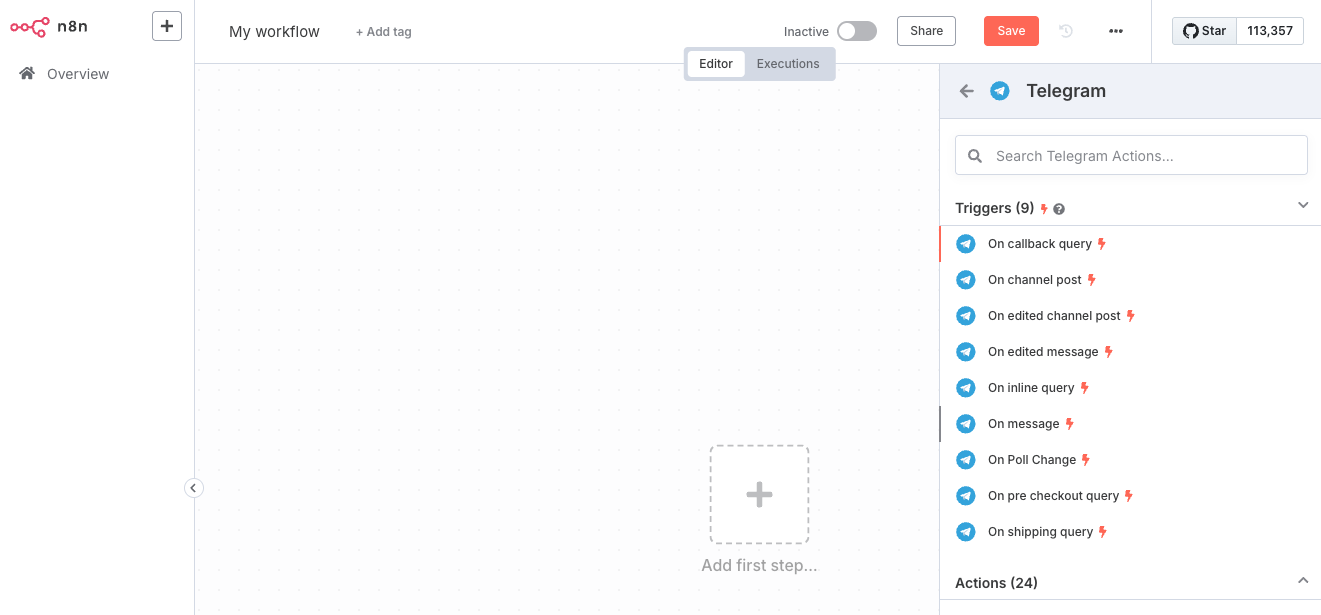Expand the Actions (24) section
Viewport: 1321px width, 615px height.
pos(1302,581)
